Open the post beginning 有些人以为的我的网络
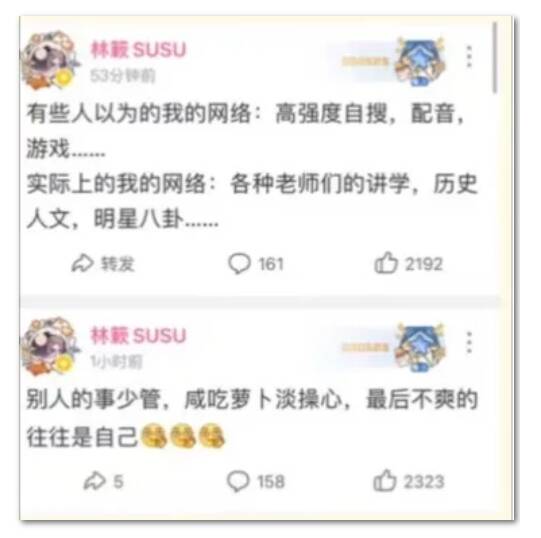Image resolution: width=541 pixels, height=538 pixels. point(252,166)
